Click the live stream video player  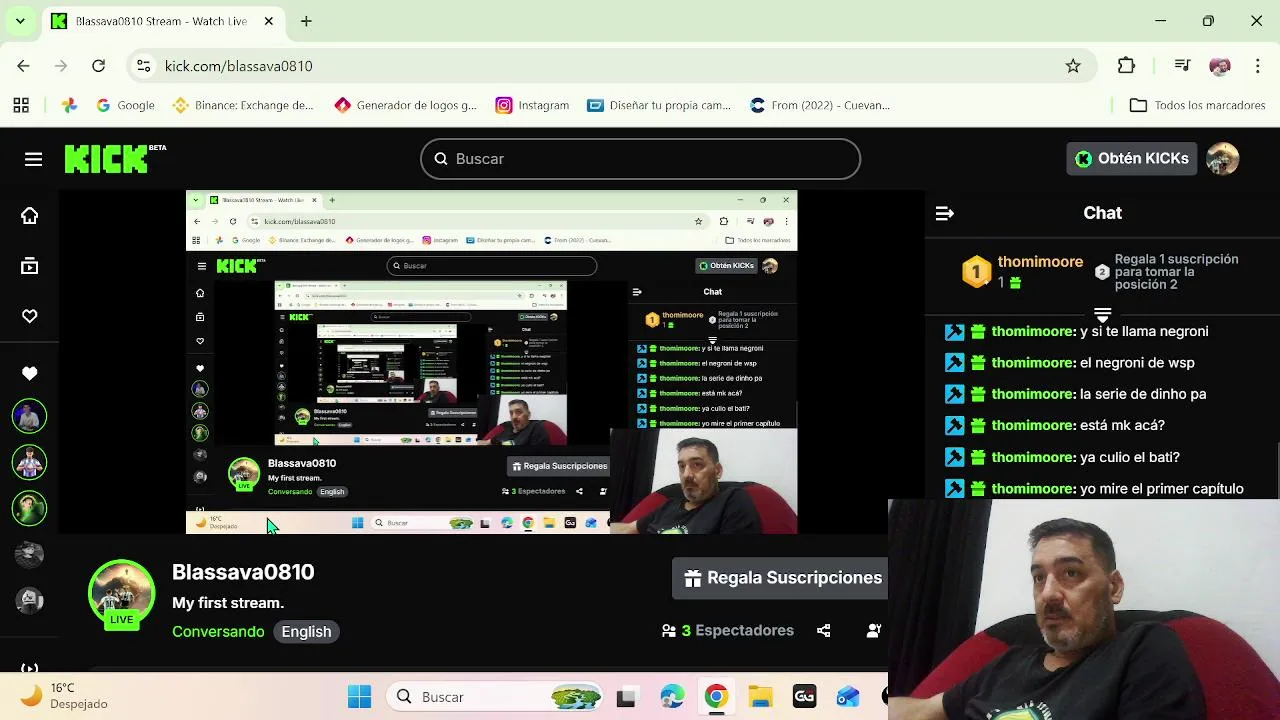pos(491,362)
